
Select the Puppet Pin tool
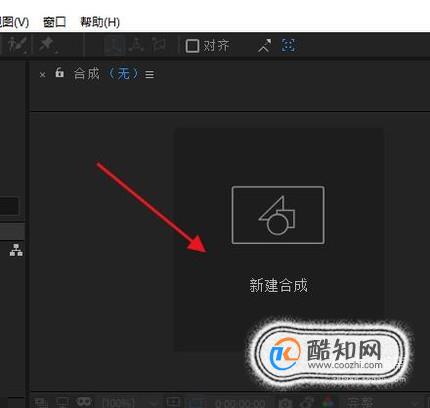pos(48,45)
